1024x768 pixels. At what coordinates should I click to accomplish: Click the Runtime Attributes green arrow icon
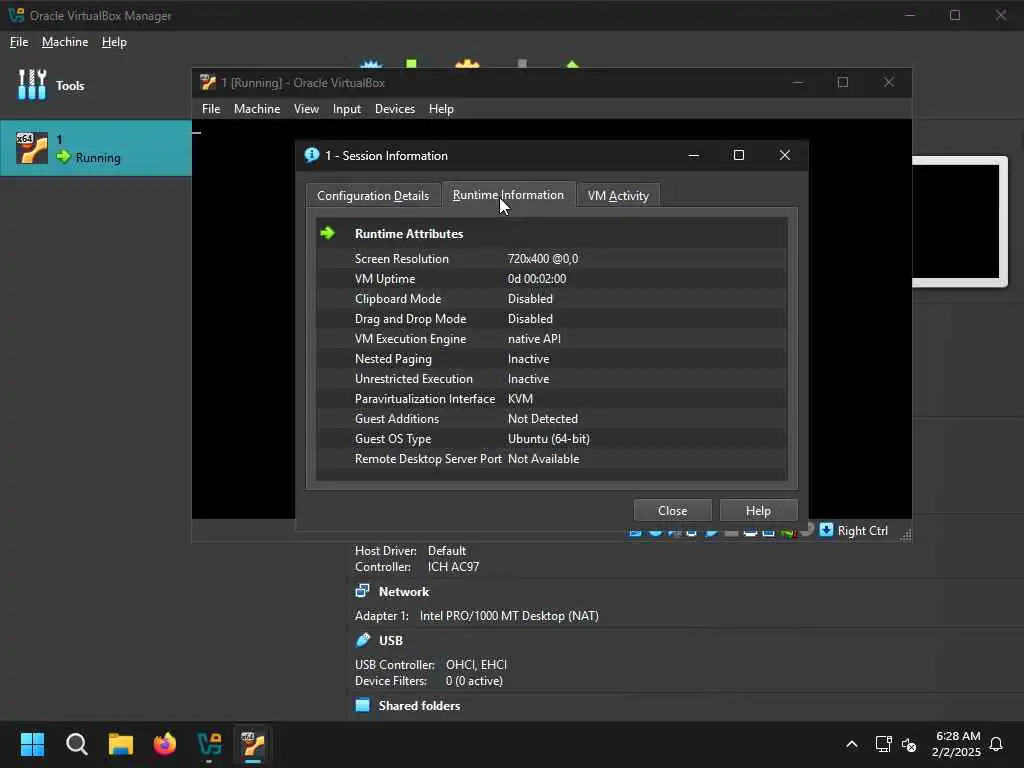tap(328, 233)
